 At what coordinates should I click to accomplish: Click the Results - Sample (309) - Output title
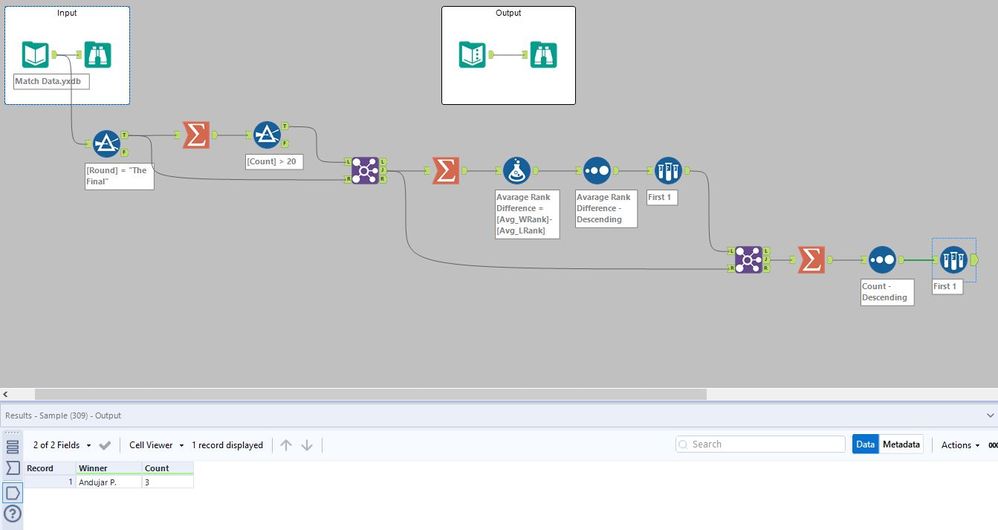(x=63, y=415)
